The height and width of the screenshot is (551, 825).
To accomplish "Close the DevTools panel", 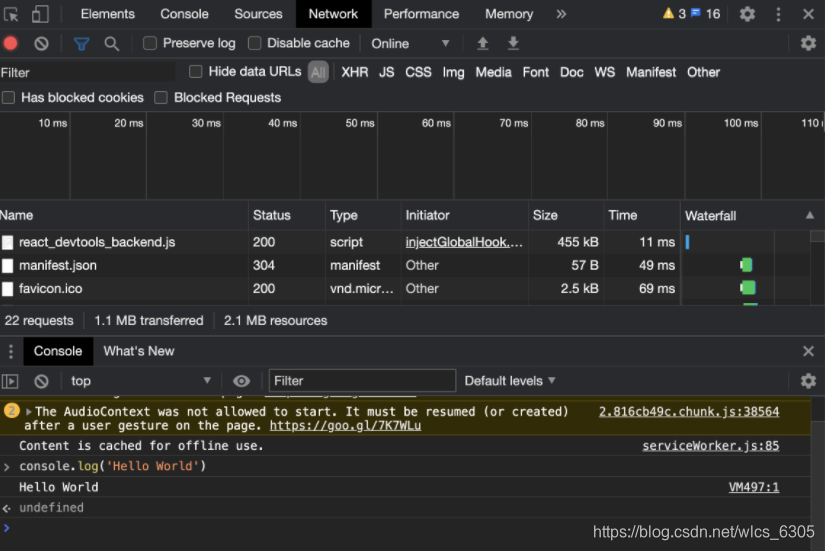I will coord(809,14).
